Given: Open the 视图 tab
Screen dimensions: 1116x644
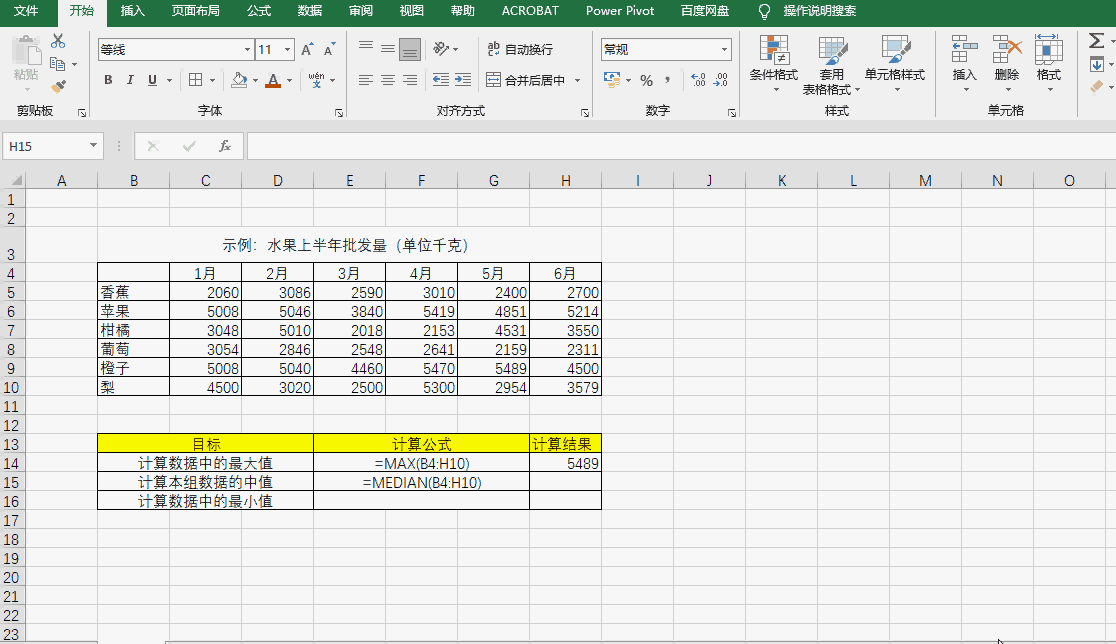Looking at the screenshot, I should point(411,11).
